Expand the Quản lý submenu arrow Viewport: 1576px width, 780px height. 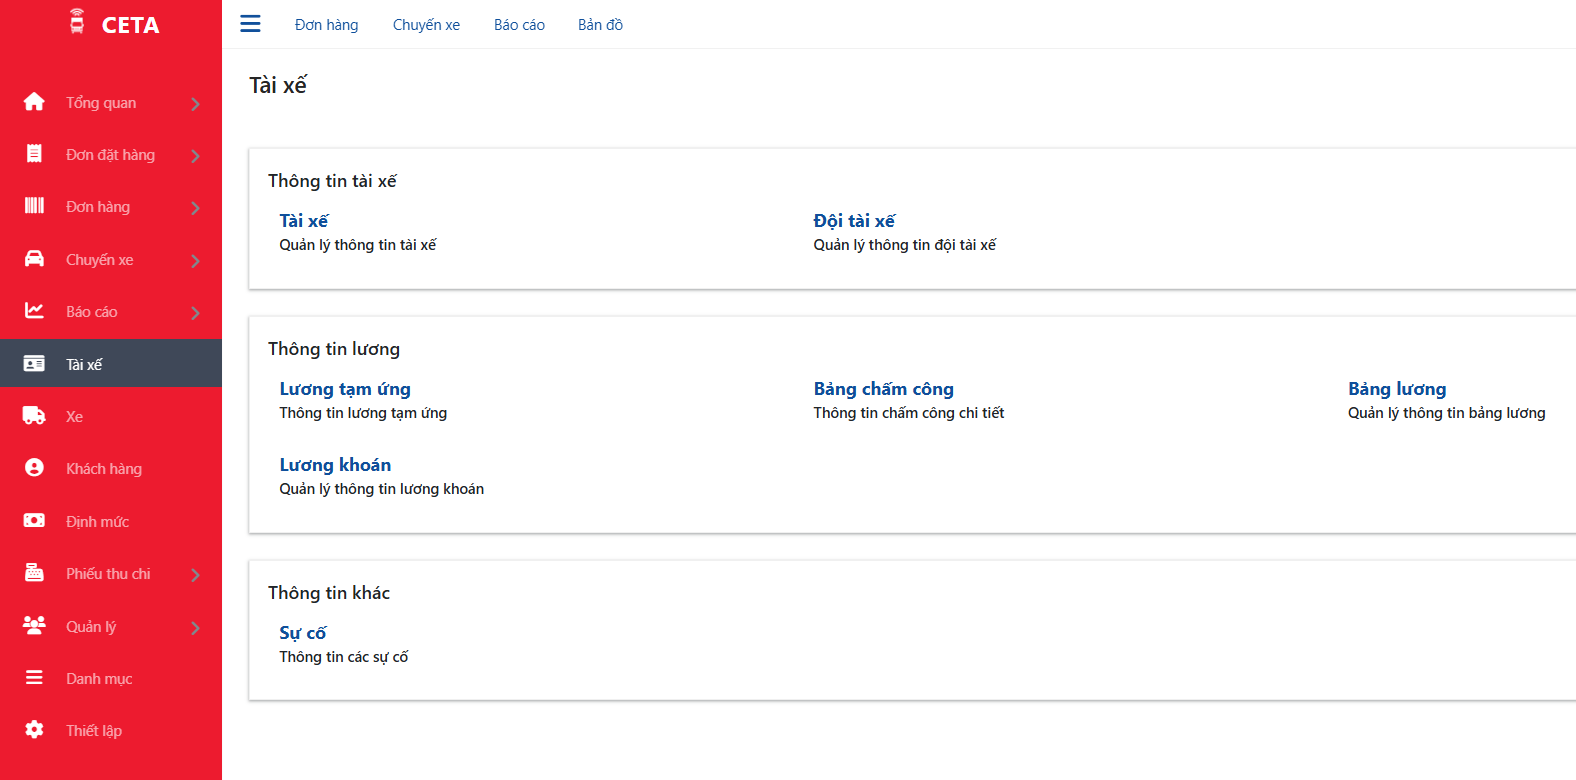[x=195, y=628]
